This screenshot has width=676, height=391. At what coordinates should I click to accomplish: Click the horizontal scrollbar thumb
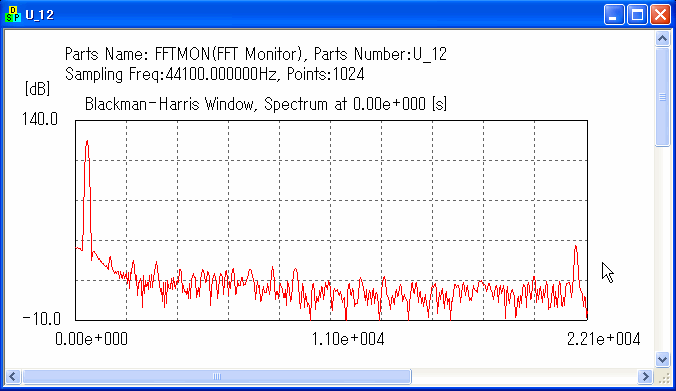tap(217, 376)
